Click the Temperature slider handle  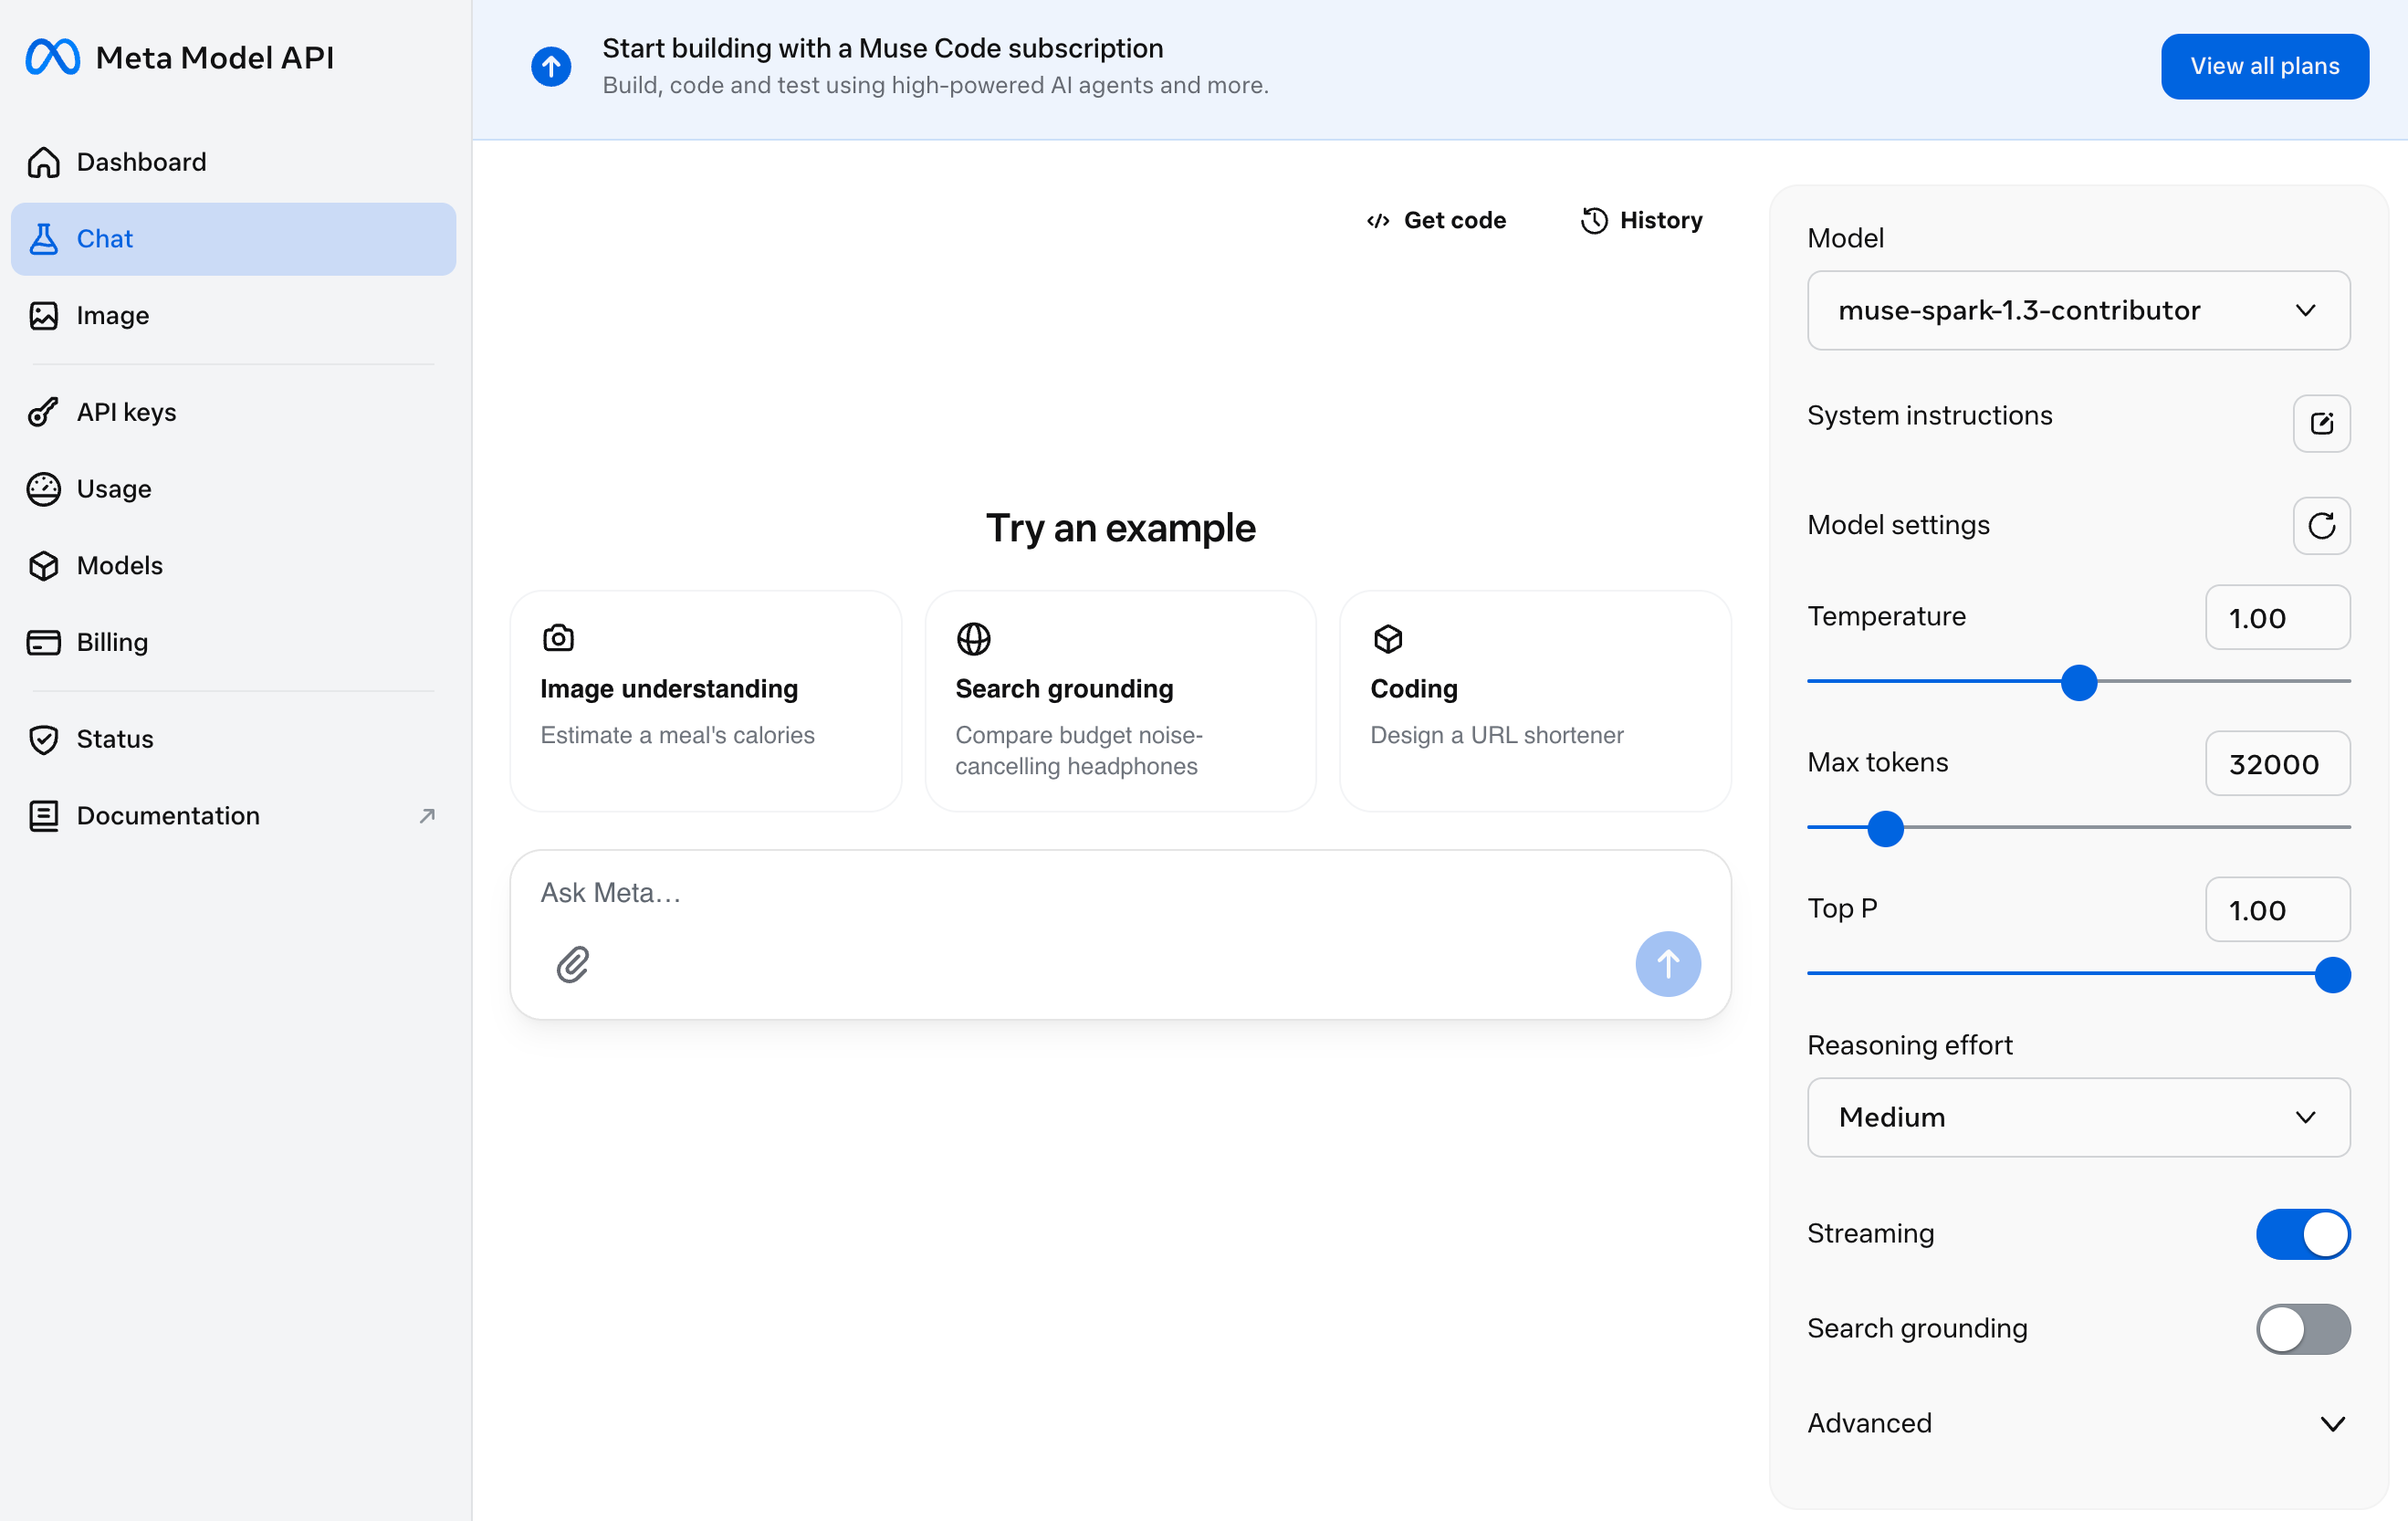[x=2079, y=683]
